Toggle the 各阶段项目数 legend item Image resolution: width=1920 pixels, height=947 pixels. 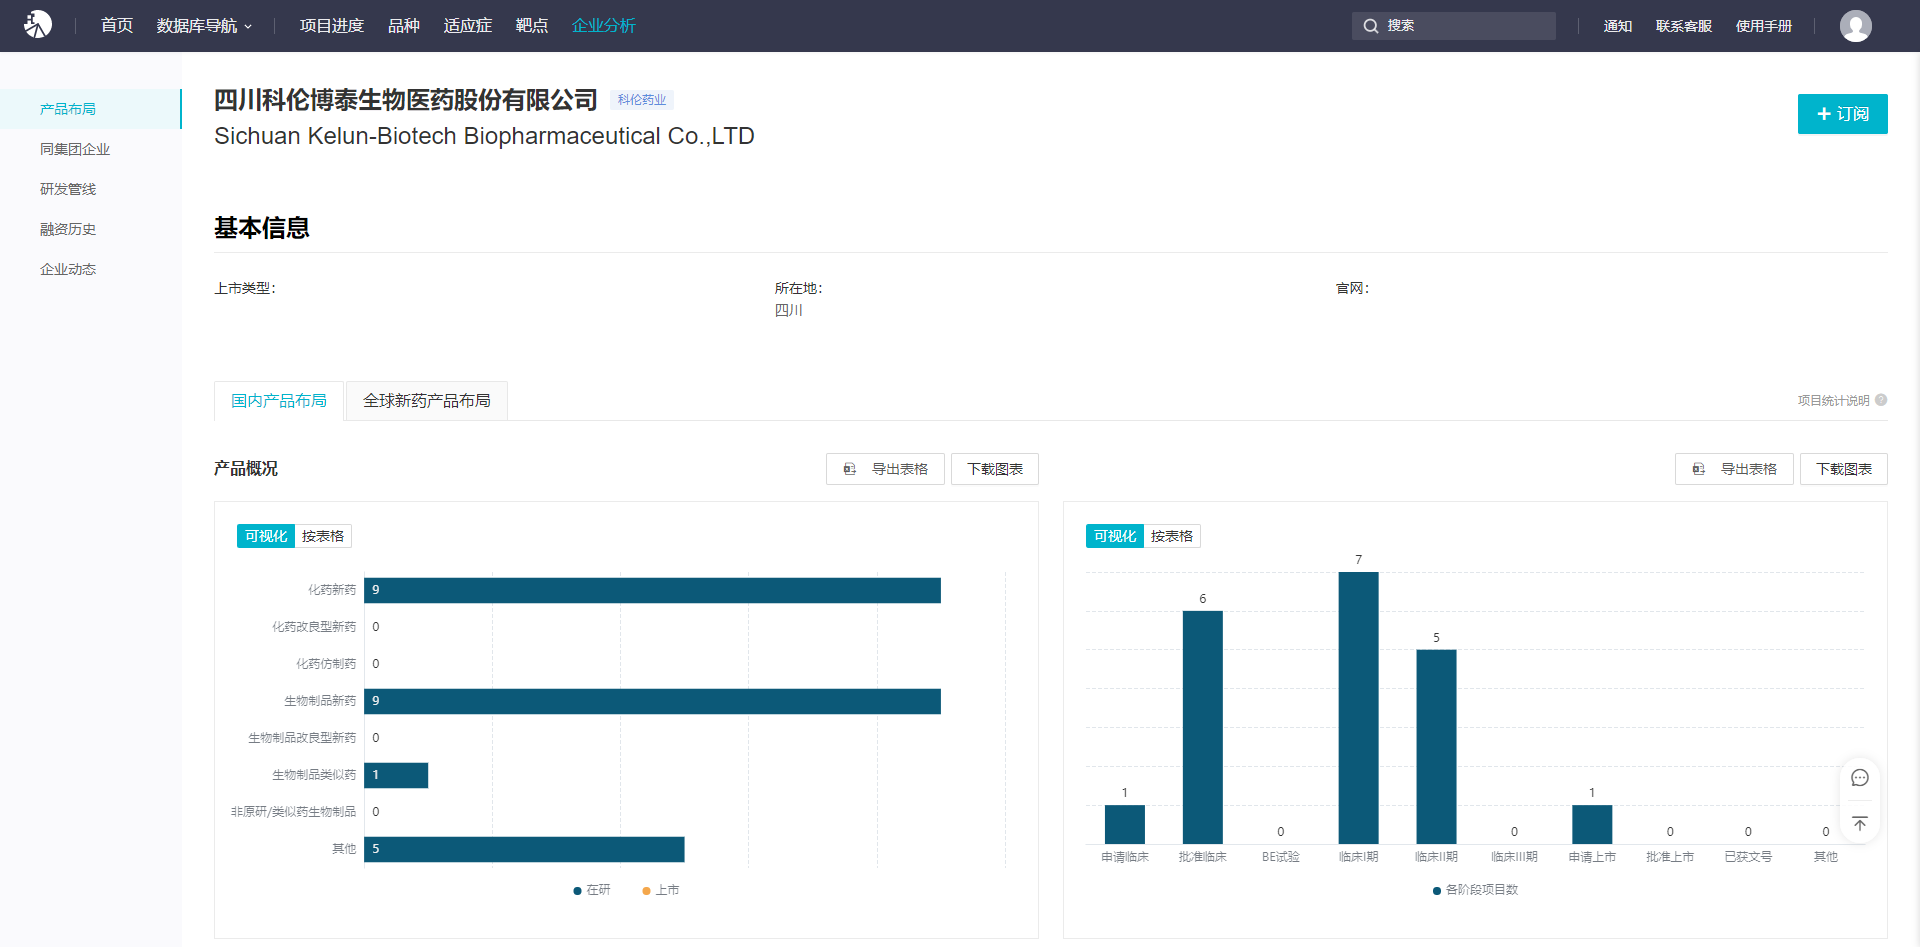[1476, 890]
